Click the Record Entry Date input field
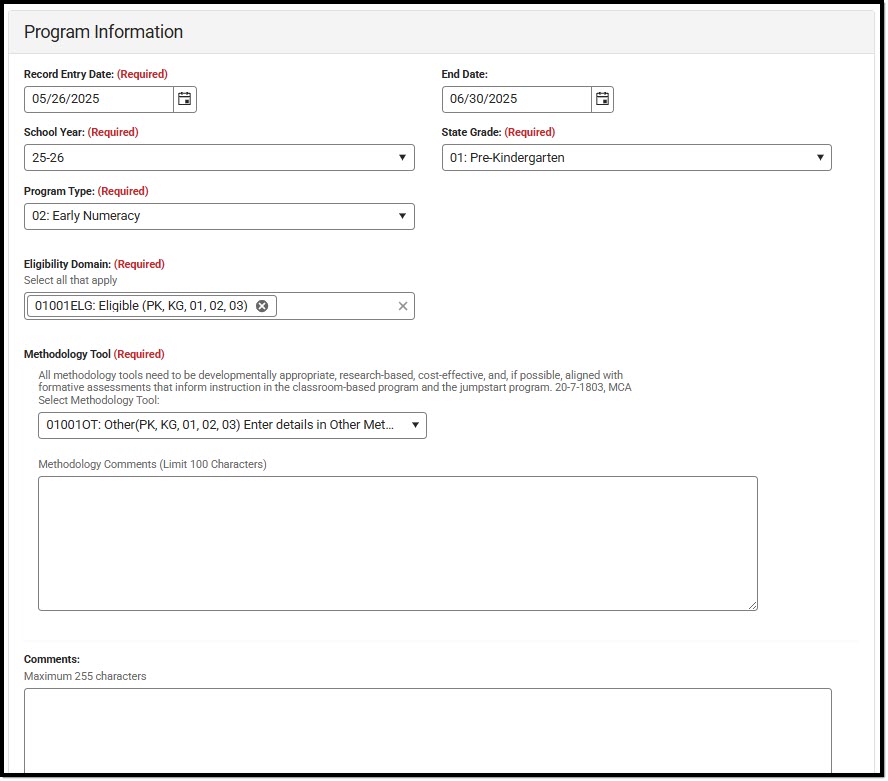Image resolution: width=888 pixels, height=781 pixels. (99, 99)
